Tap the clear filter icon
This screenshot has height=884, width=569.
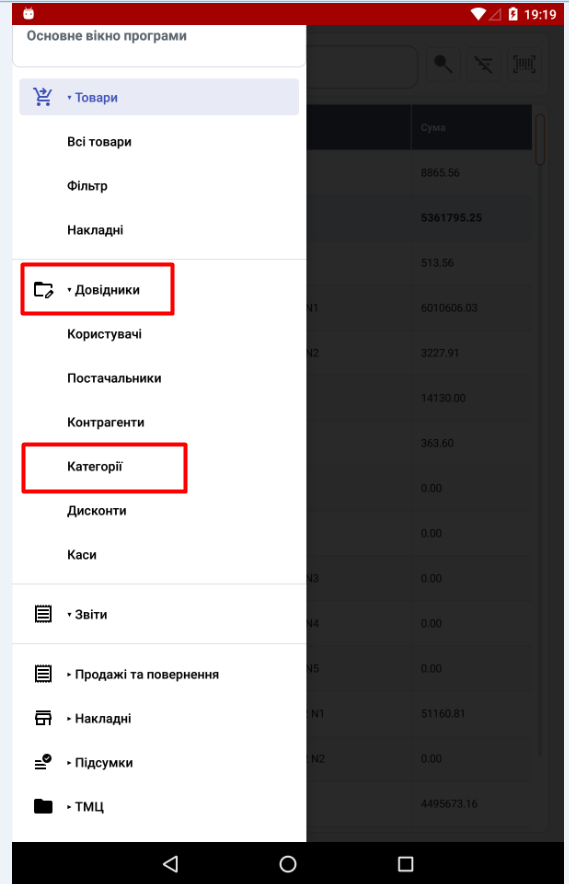pyautogui.click(x=483, y=64)
